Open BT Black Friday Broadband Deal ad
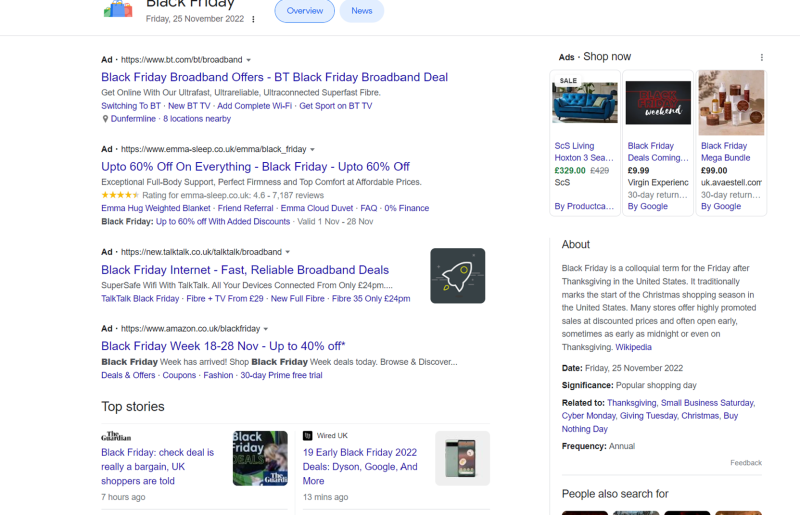The height and width of the screenshot is (515, 800). point(274,77)
